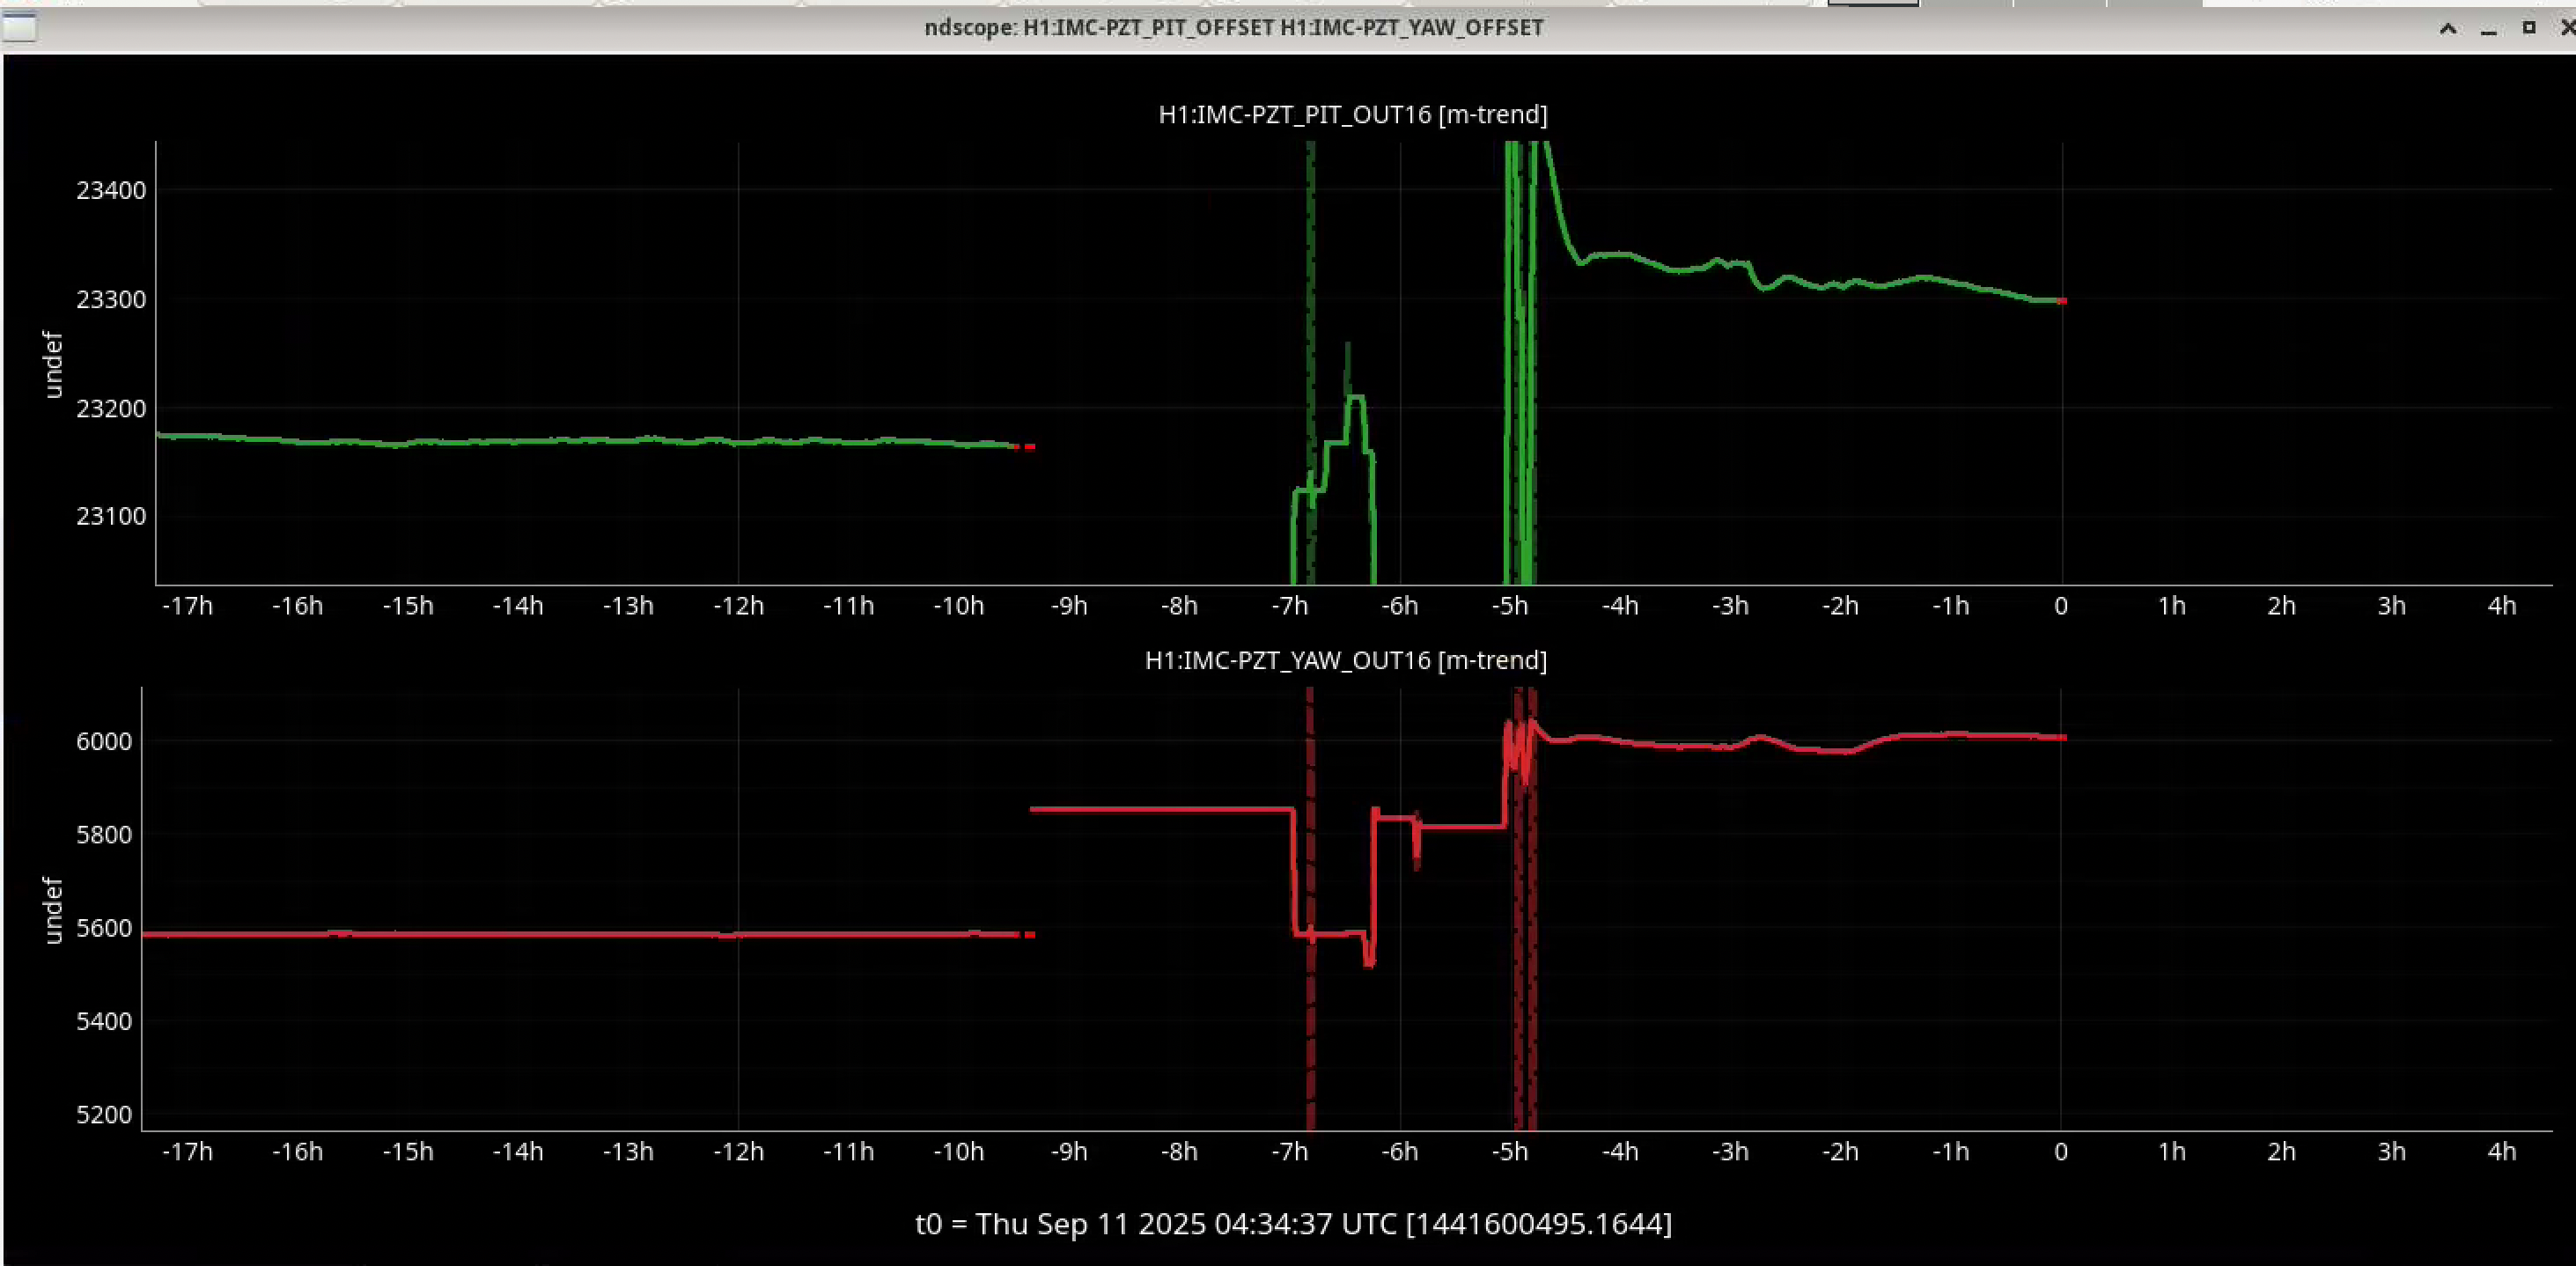
Task: Click the undef y-axis label of the YAW plot
Action: [x=53, y=910]
